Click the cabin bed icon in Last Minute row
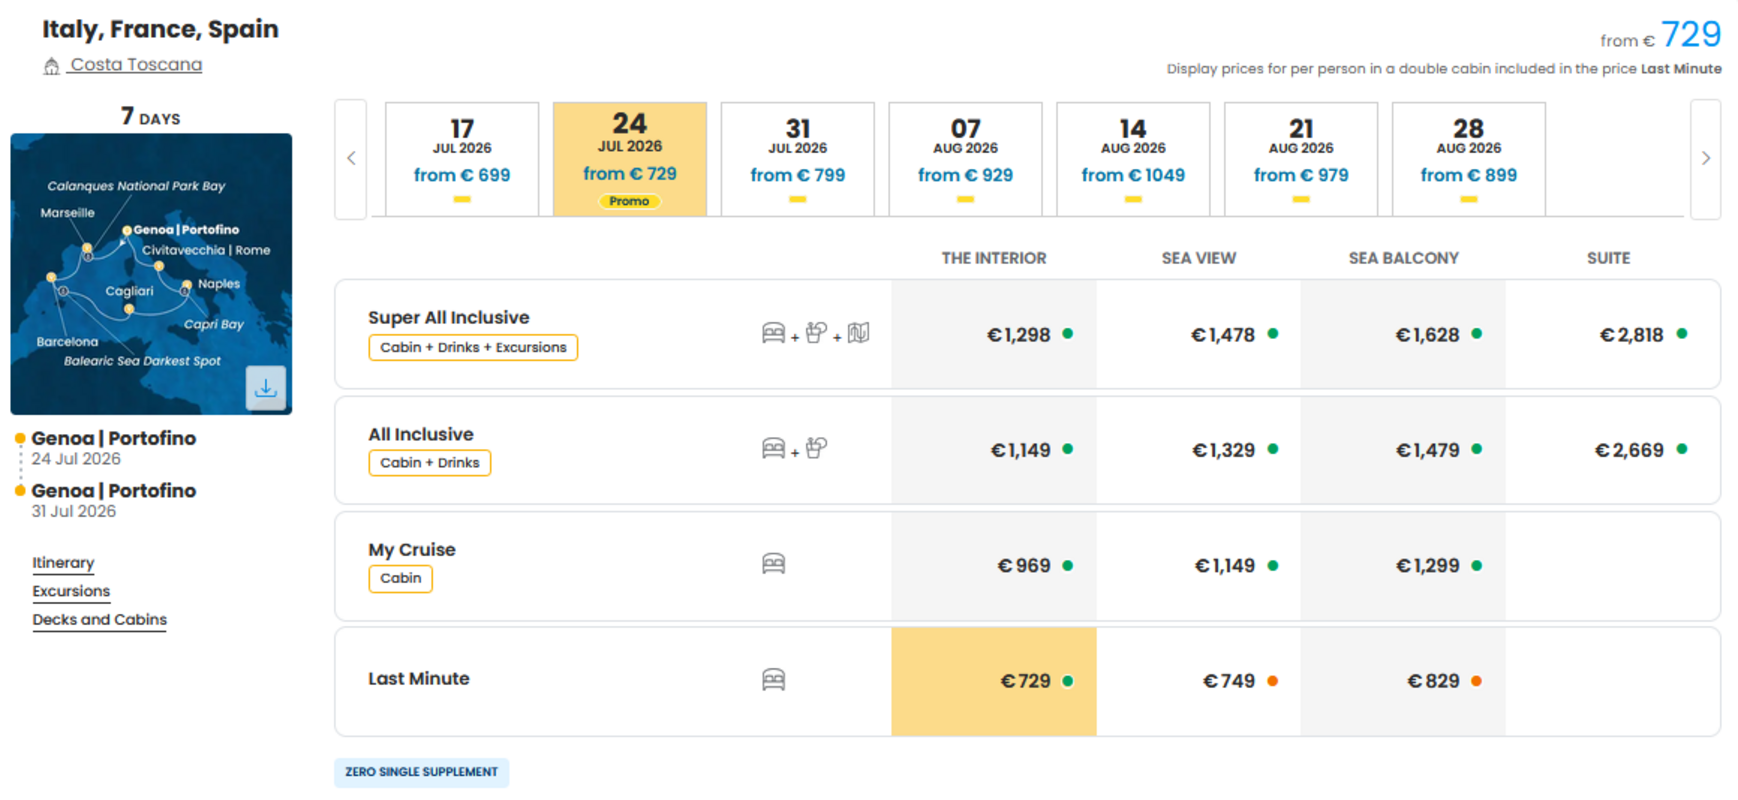Image resolution: width=1738 pixels, height=800 pixels. pyautogui.click(x=773, y=680)
